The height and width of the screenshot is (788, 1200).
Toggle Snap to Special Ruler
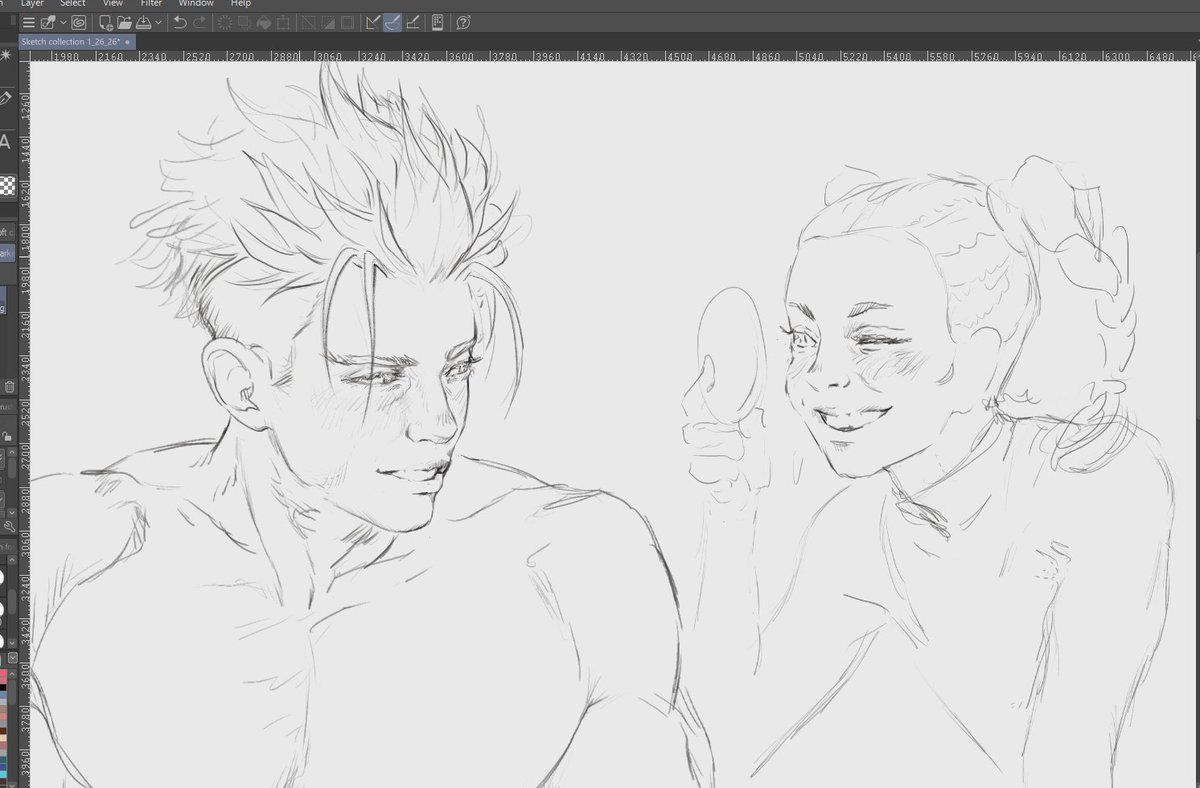click(393, 22)
